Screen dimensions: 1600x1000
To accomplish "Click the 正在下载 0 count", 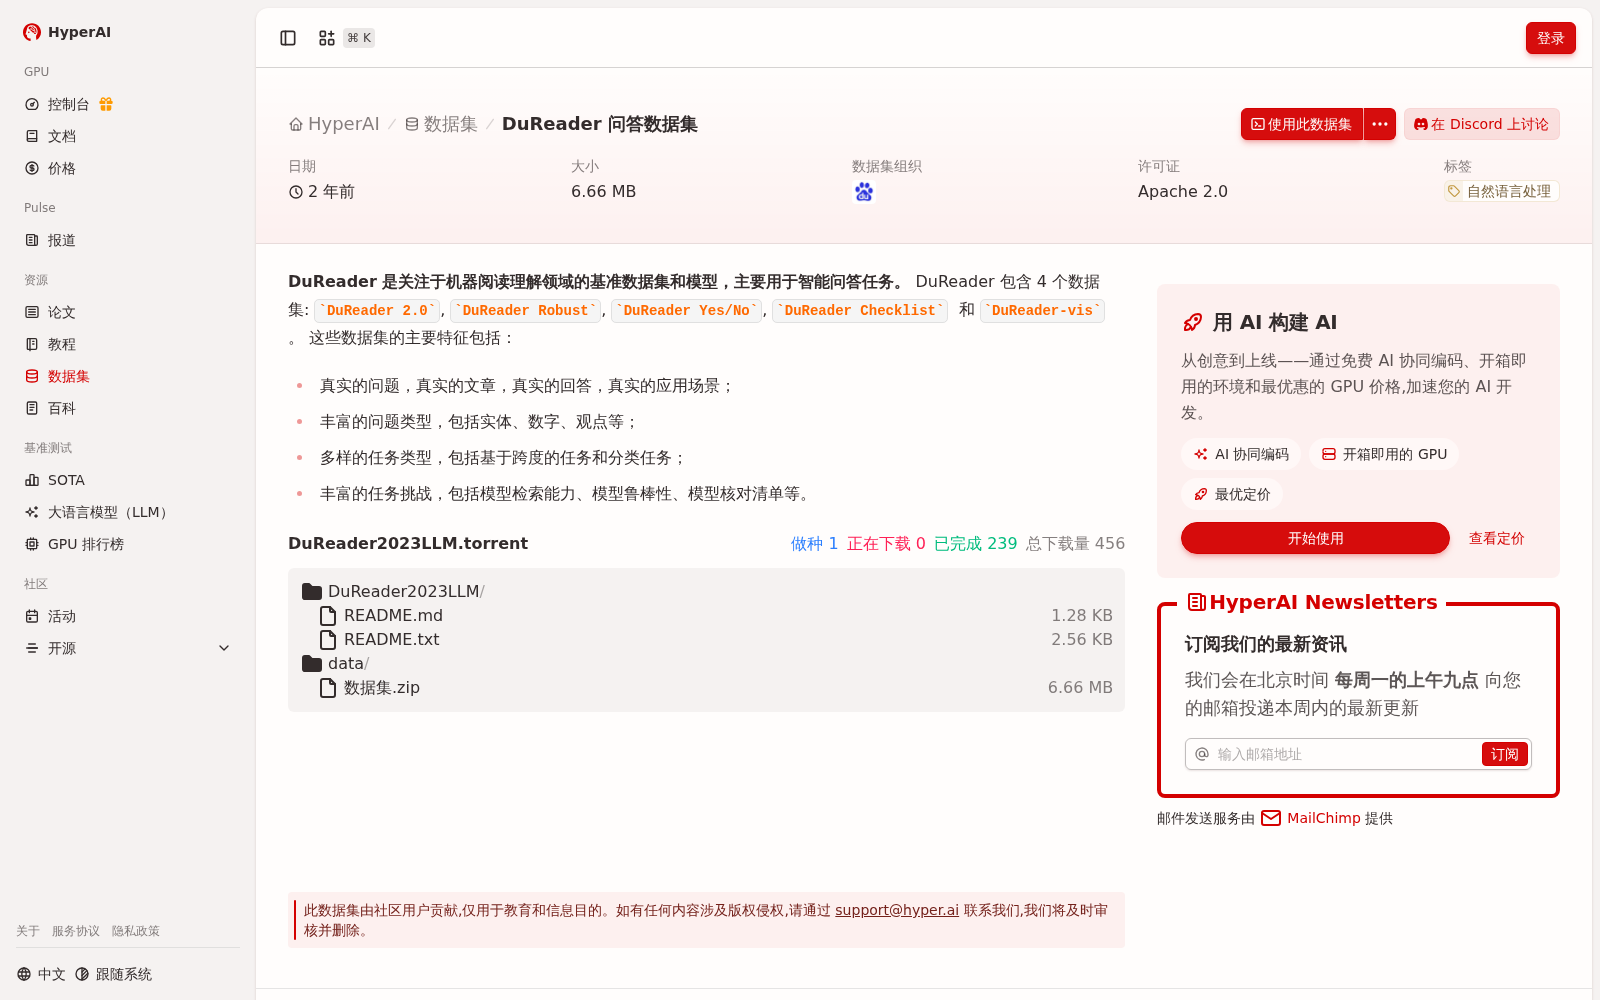I will (x=886, y=543).
